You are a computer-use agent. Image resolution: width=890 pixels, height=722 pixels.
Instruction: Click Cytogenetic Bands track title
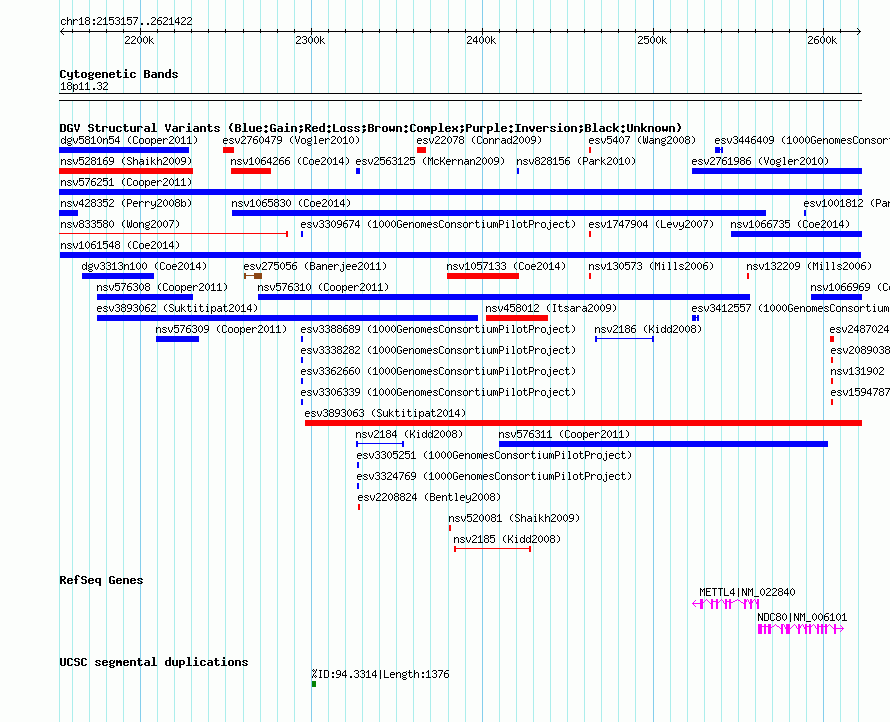(119, 74)
